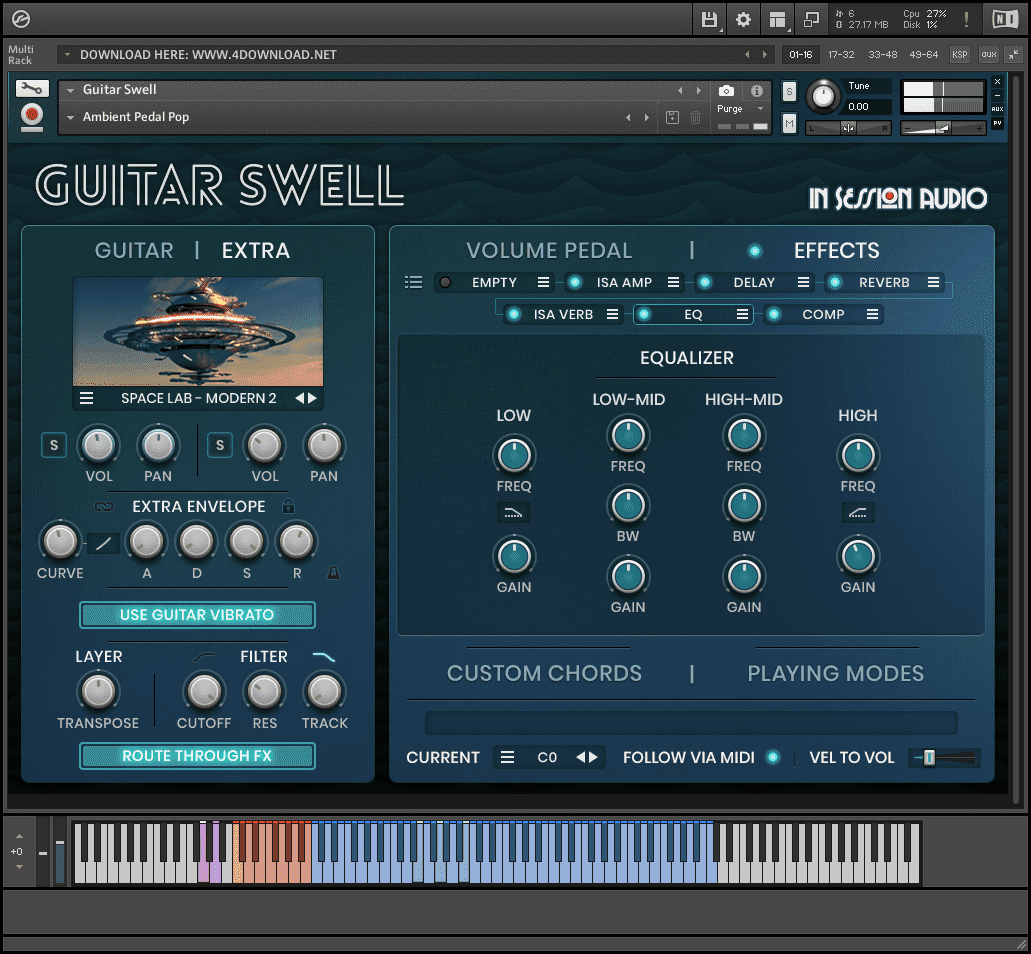1031x954 pixels.
Task: Click the Native Instruments NI logo
Action: point(1005,20)
